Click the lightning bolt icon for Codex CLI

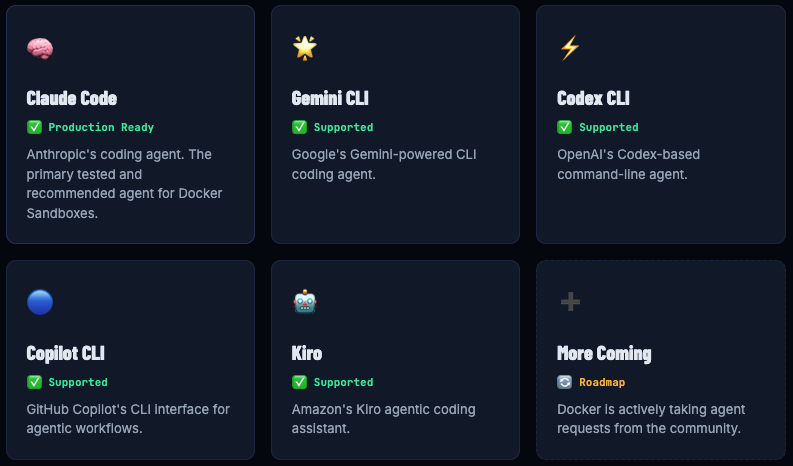(x=570, y=47)
